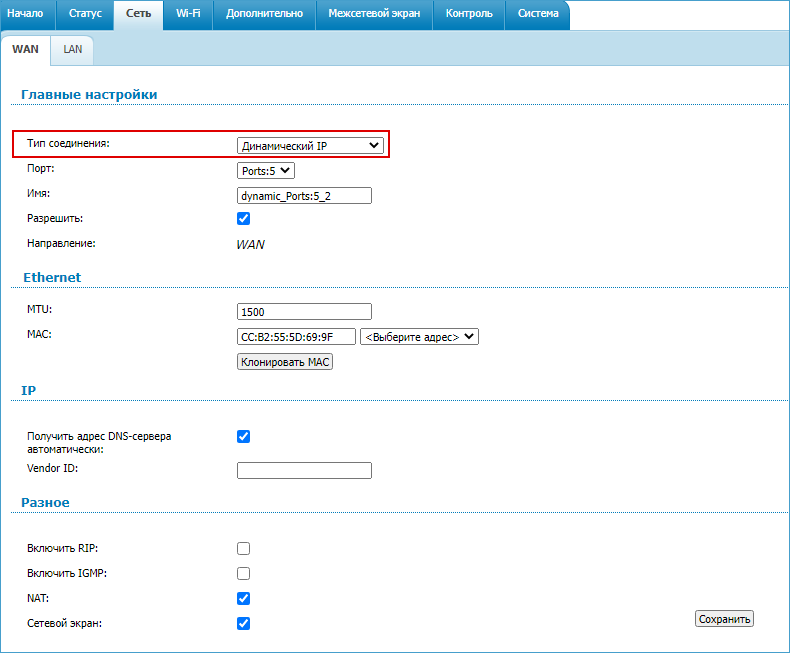Click the Vendor ID input field
The width and height of the screenshot is (790, 653).
(304, 470)
